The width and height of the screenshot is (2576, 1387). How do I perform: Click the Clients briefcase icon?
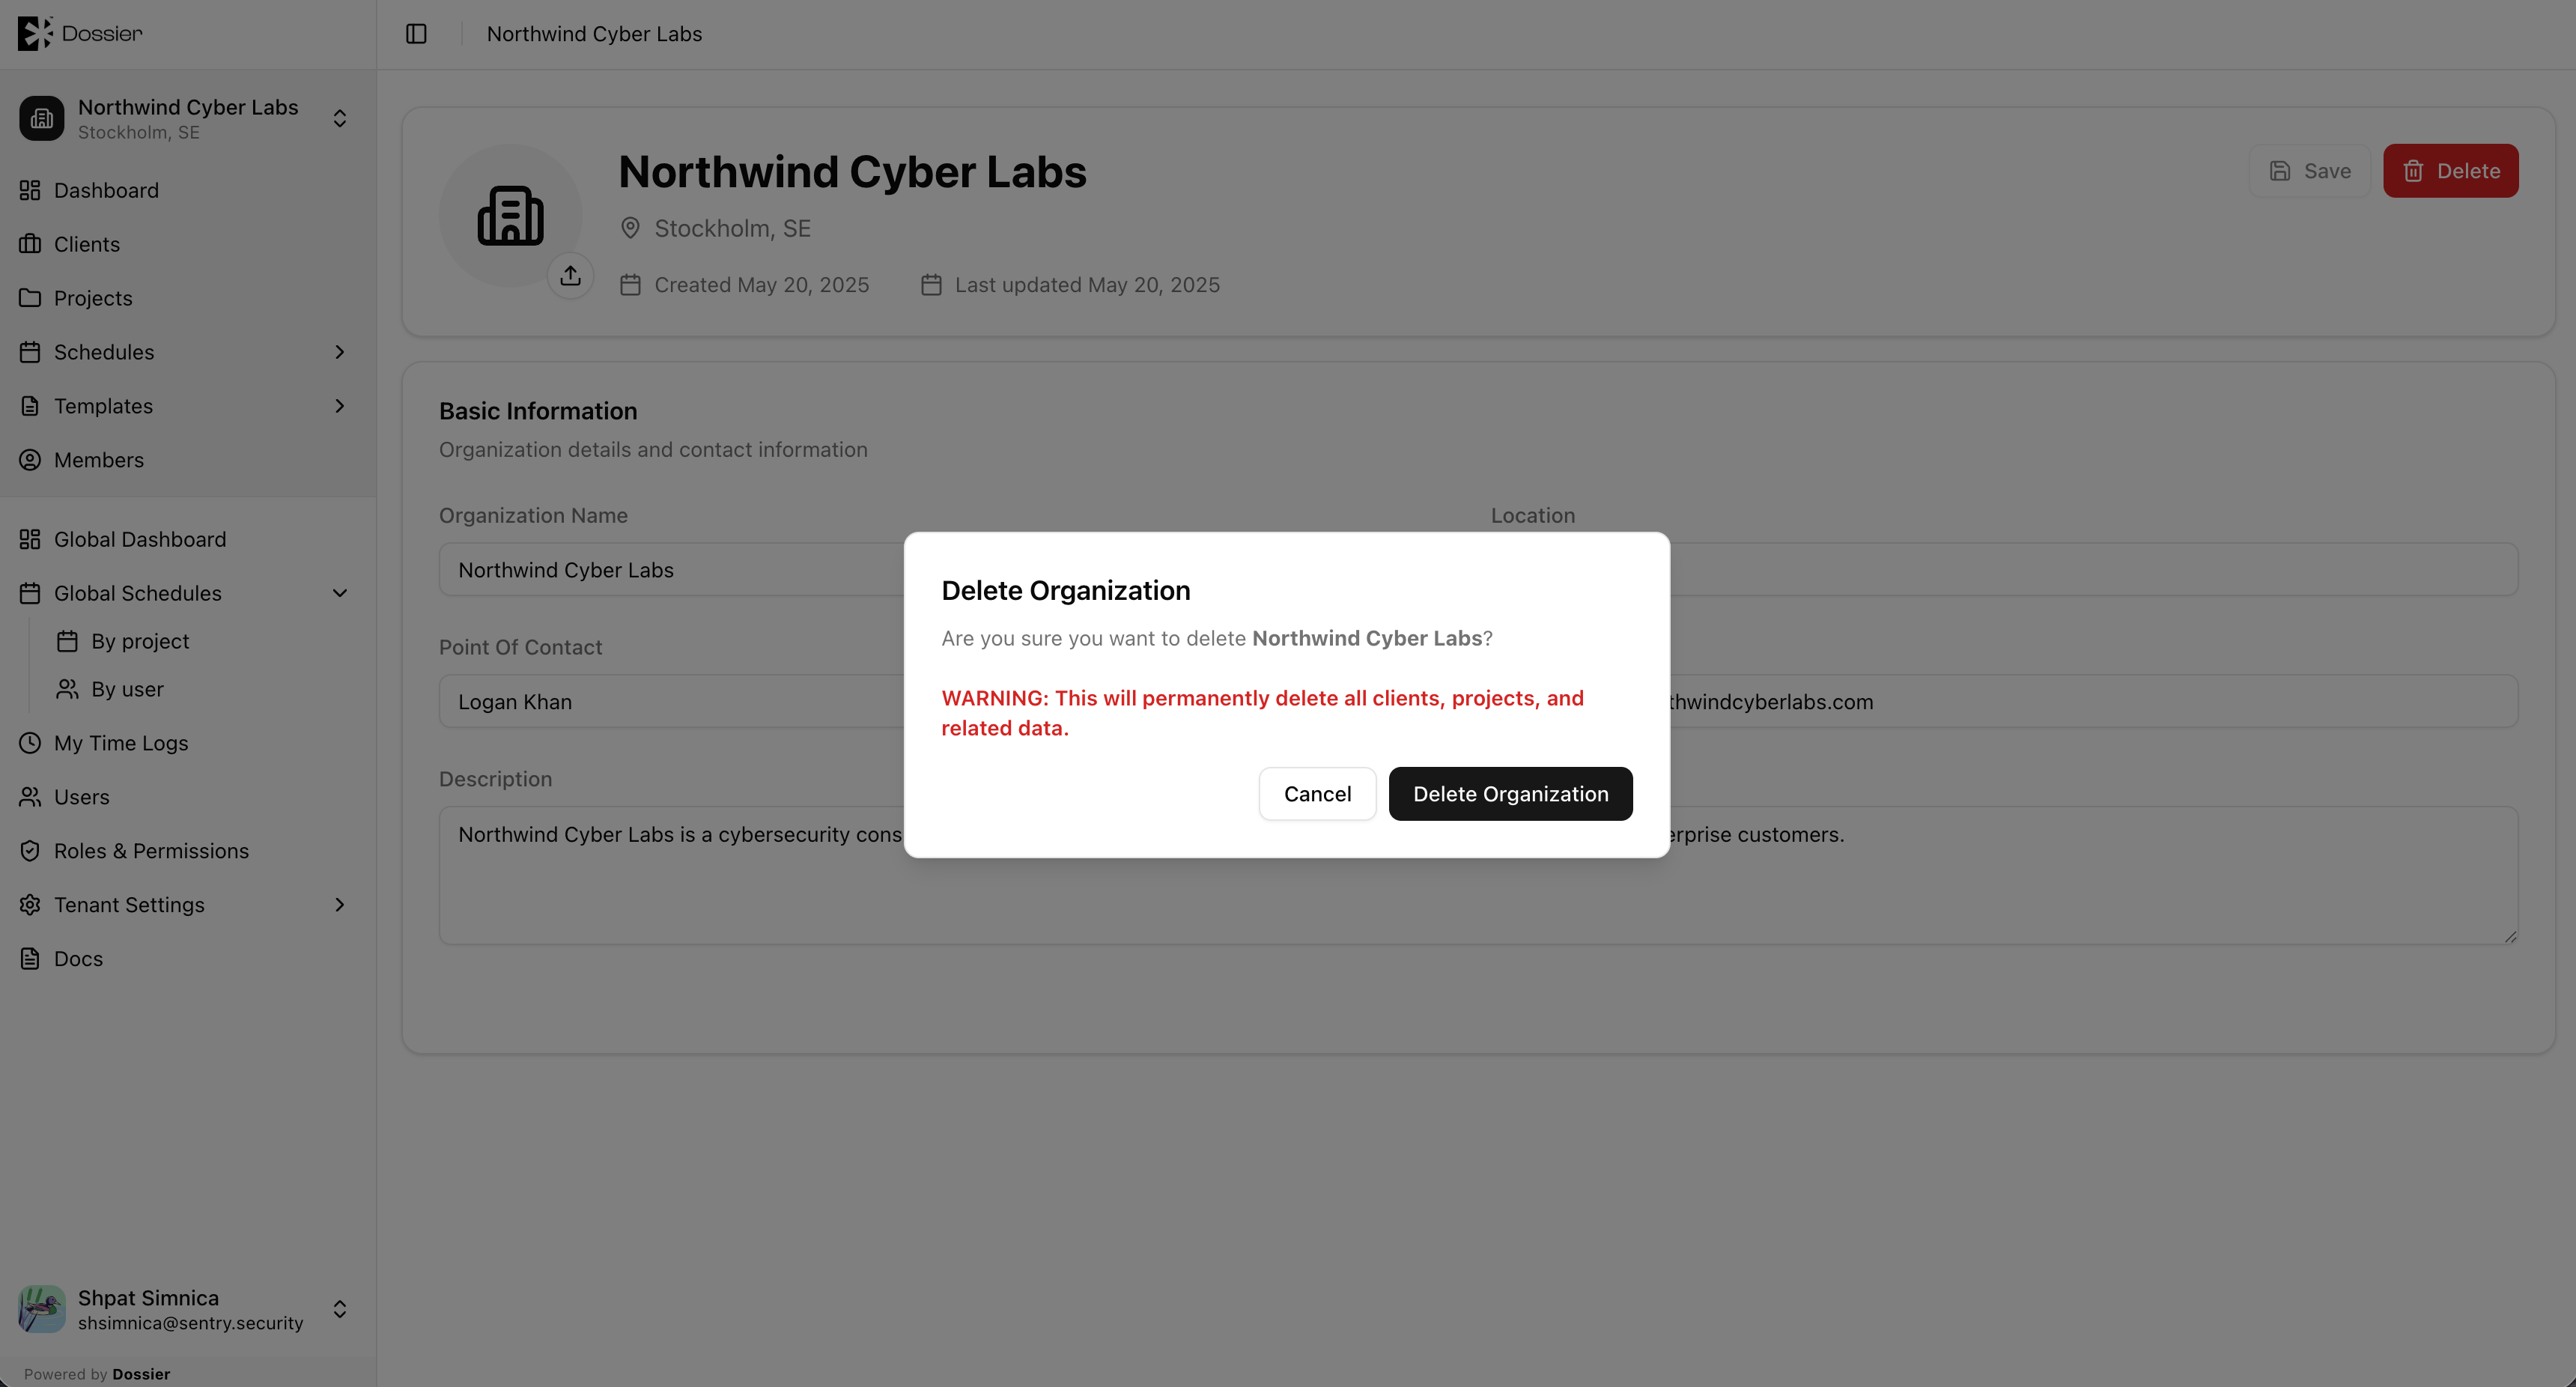(x=30, y=244)
